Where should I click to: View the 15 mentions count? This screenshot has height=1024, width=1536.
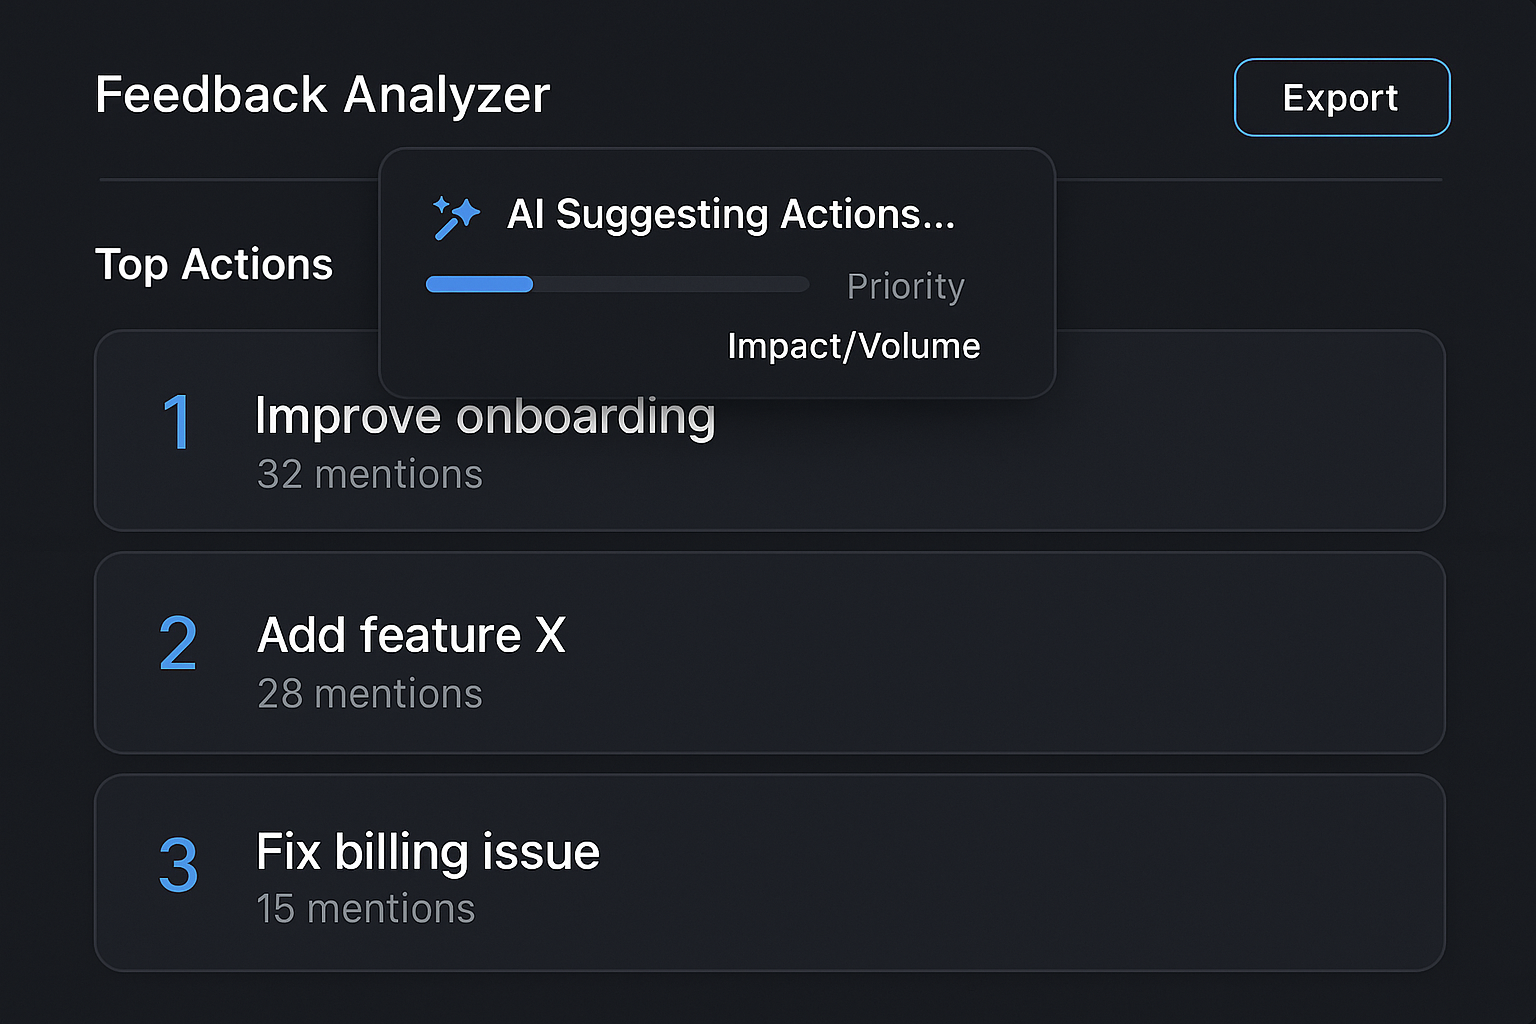pos(365,909)
